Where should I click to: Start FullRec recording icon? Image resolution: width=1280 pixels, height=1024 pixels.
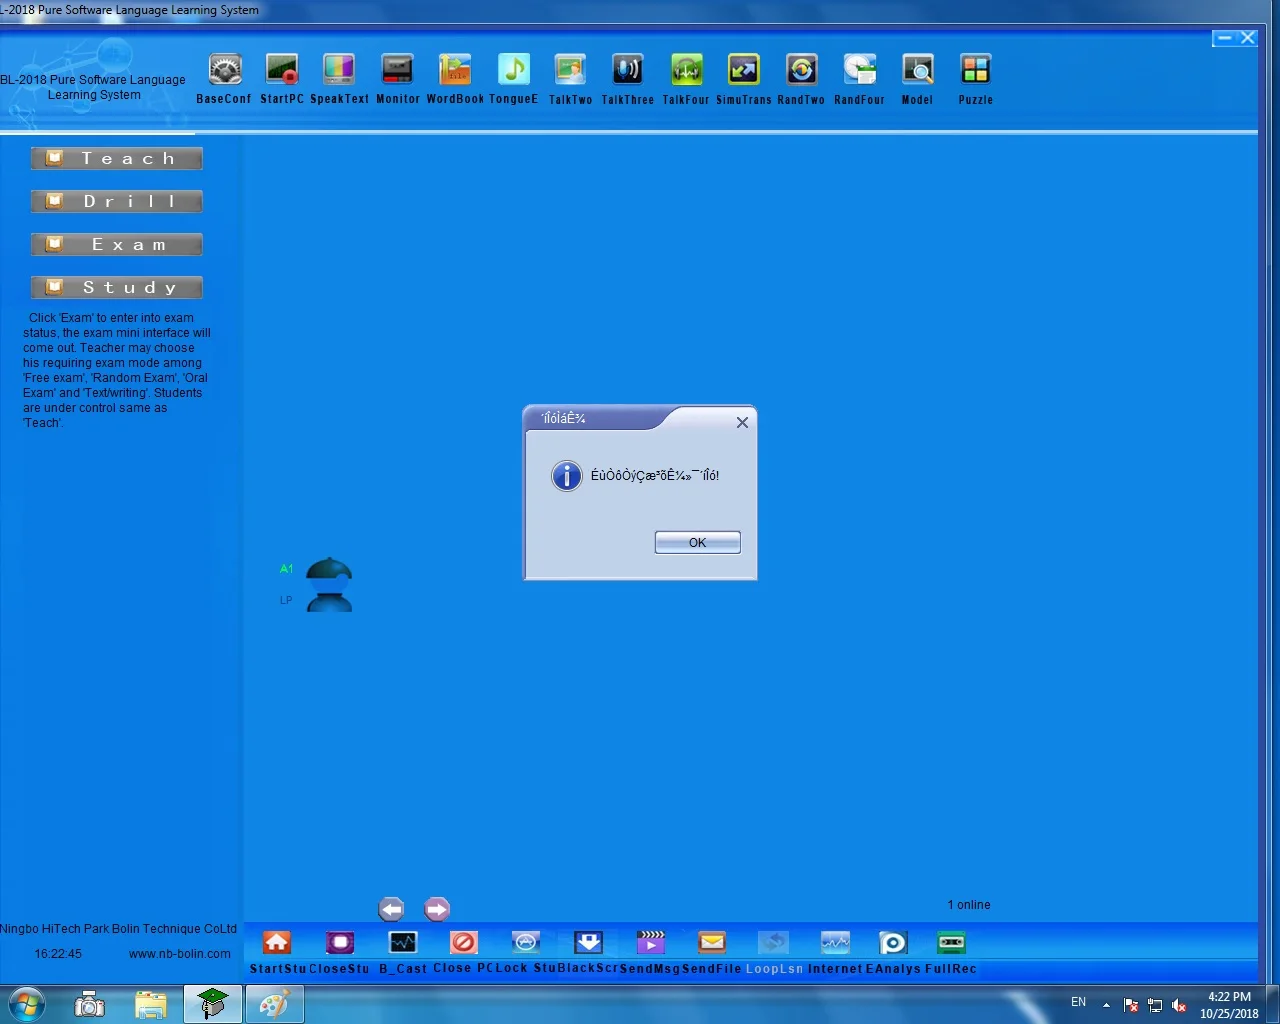click(951, 943)
